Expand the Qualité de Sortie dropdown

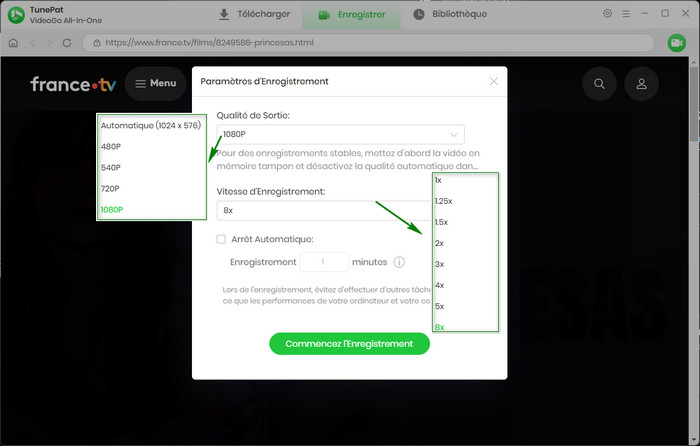(340, 134)
